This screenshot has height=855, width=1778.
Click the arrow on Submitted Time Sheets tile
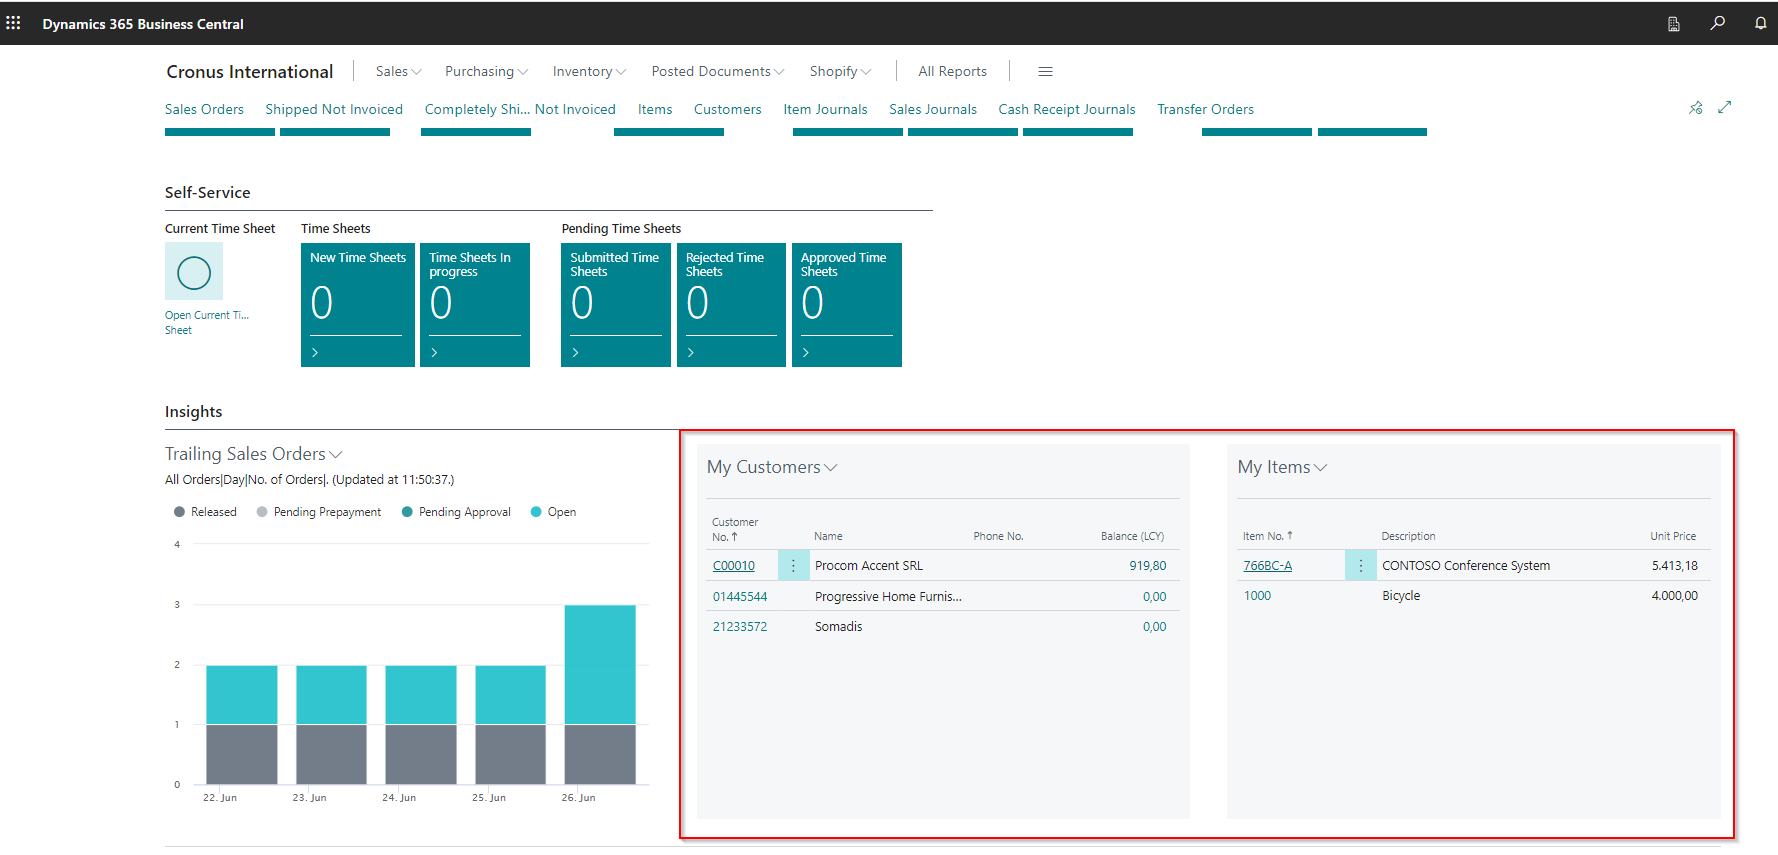[x=575, y=352]
